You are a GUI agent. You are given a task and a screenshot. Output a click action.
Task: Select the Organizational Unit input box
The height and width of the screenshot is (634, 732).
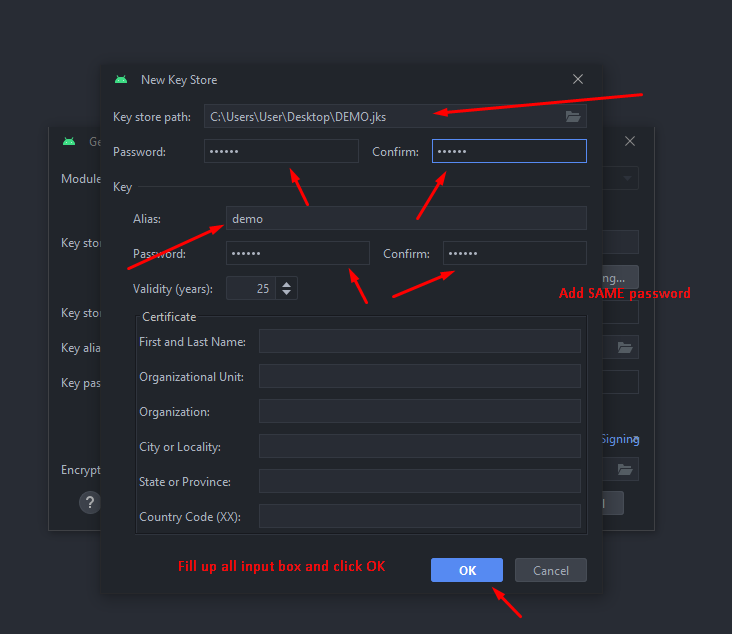(419, 377)
